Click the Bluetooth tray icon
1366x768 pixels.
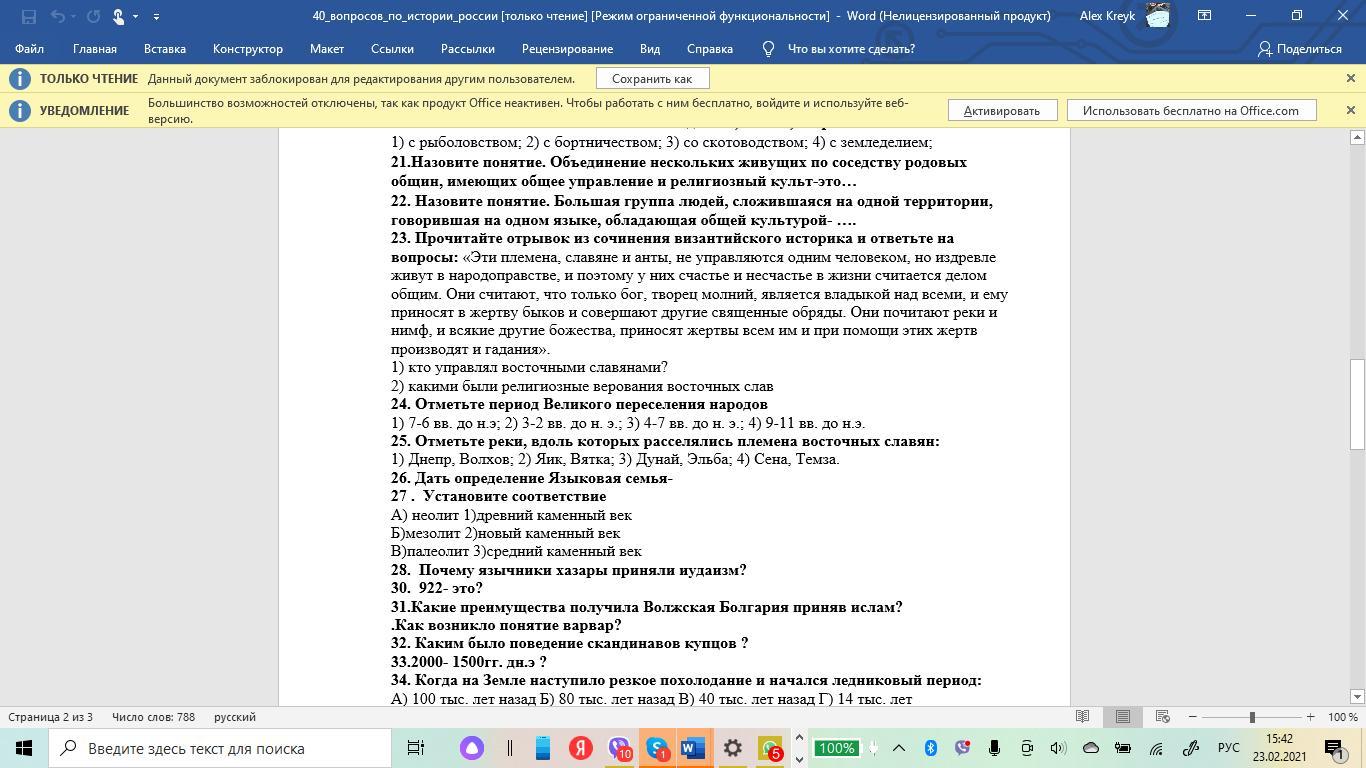click(x=930, y=748)
